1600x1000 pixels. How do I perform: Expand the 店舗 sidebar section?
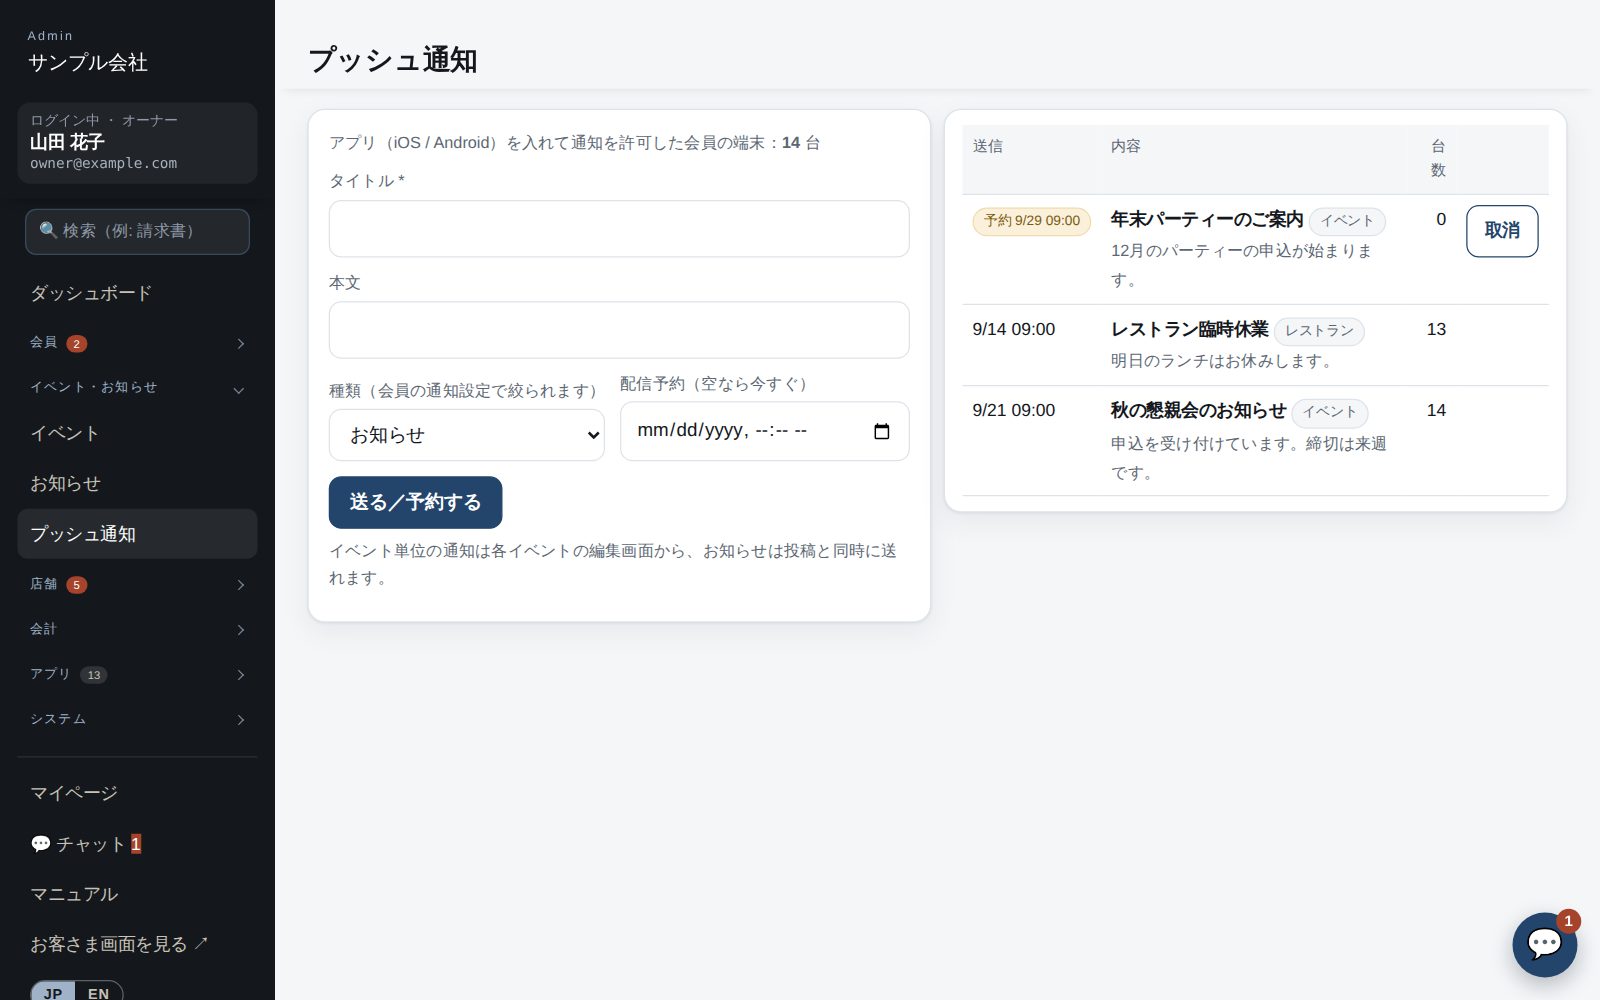(x=137, y=584)
